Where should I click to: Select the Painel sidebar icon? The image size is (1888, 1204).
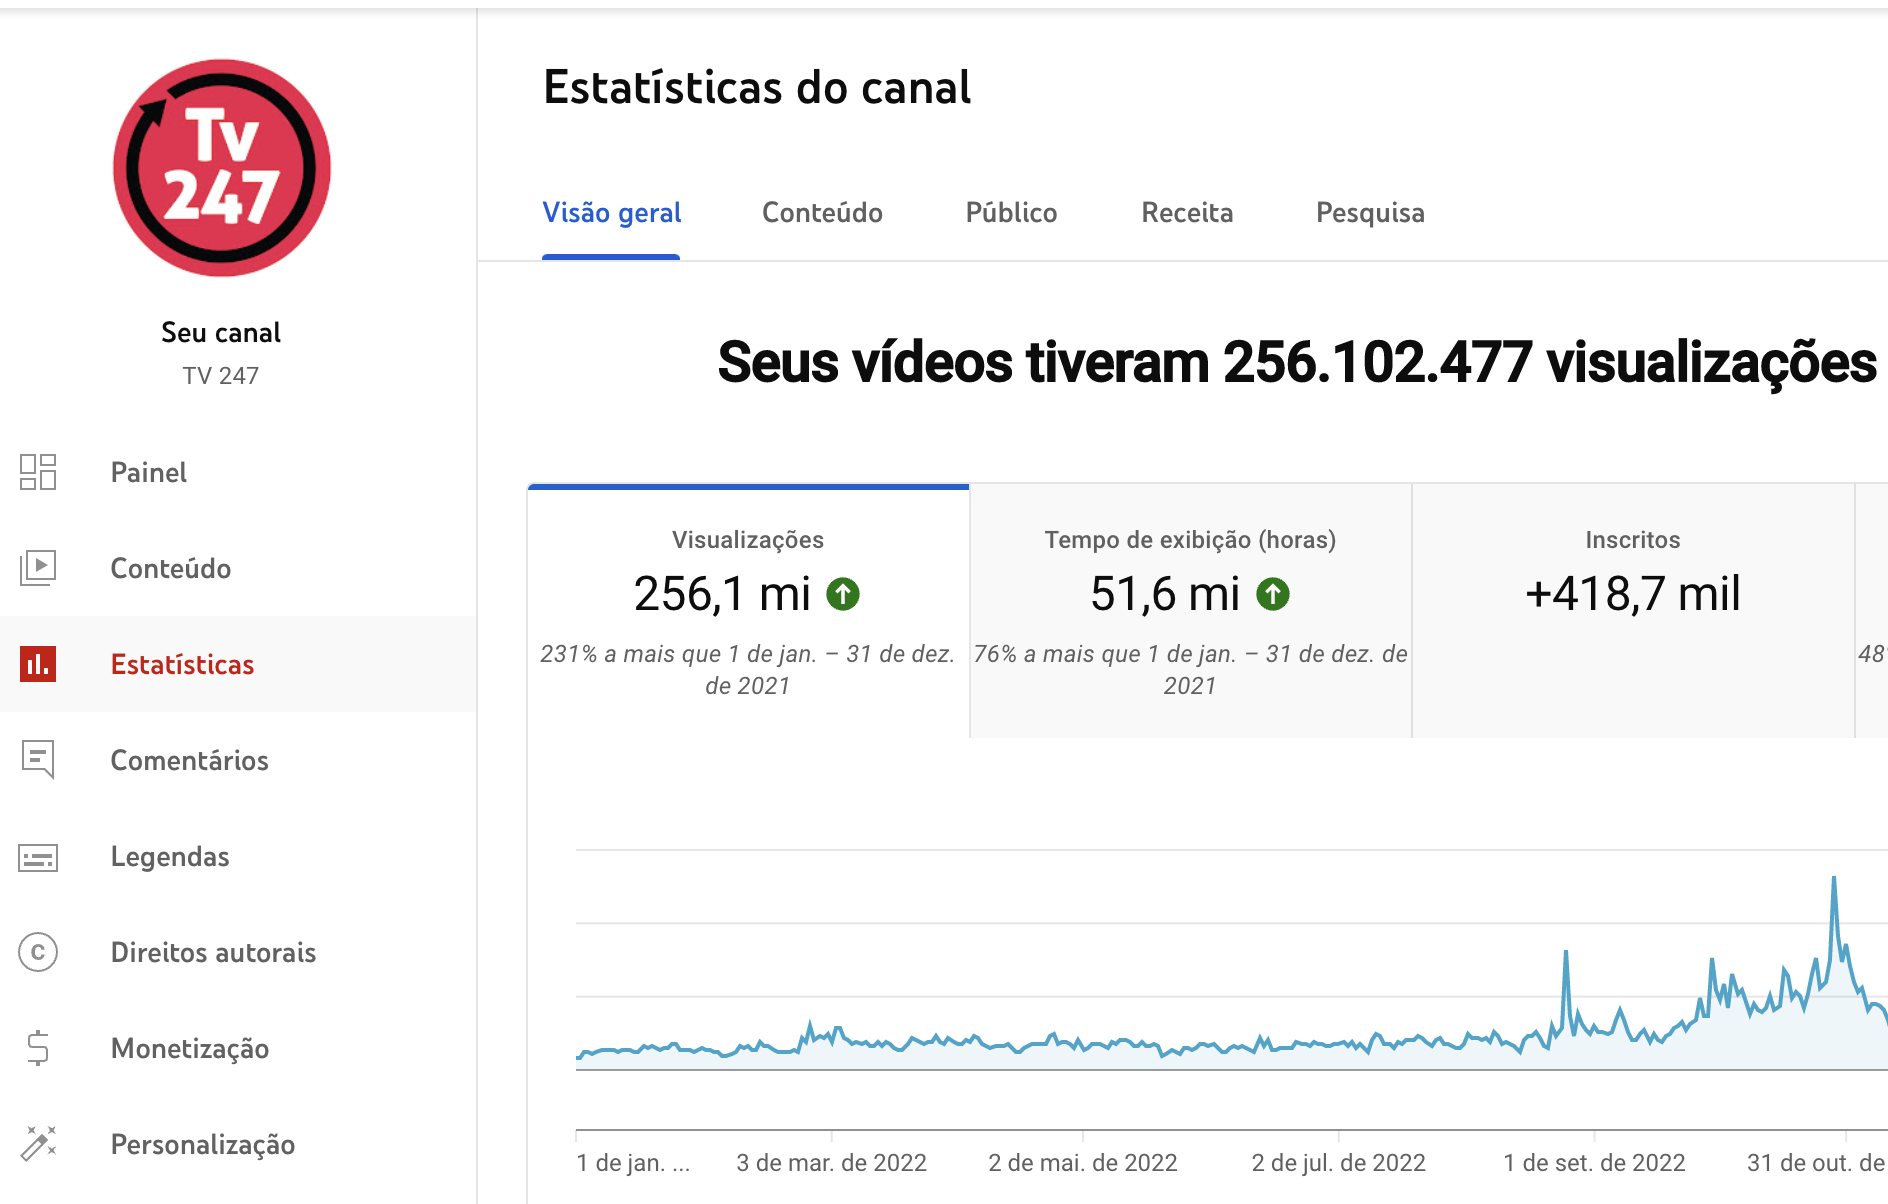(38, 472)
